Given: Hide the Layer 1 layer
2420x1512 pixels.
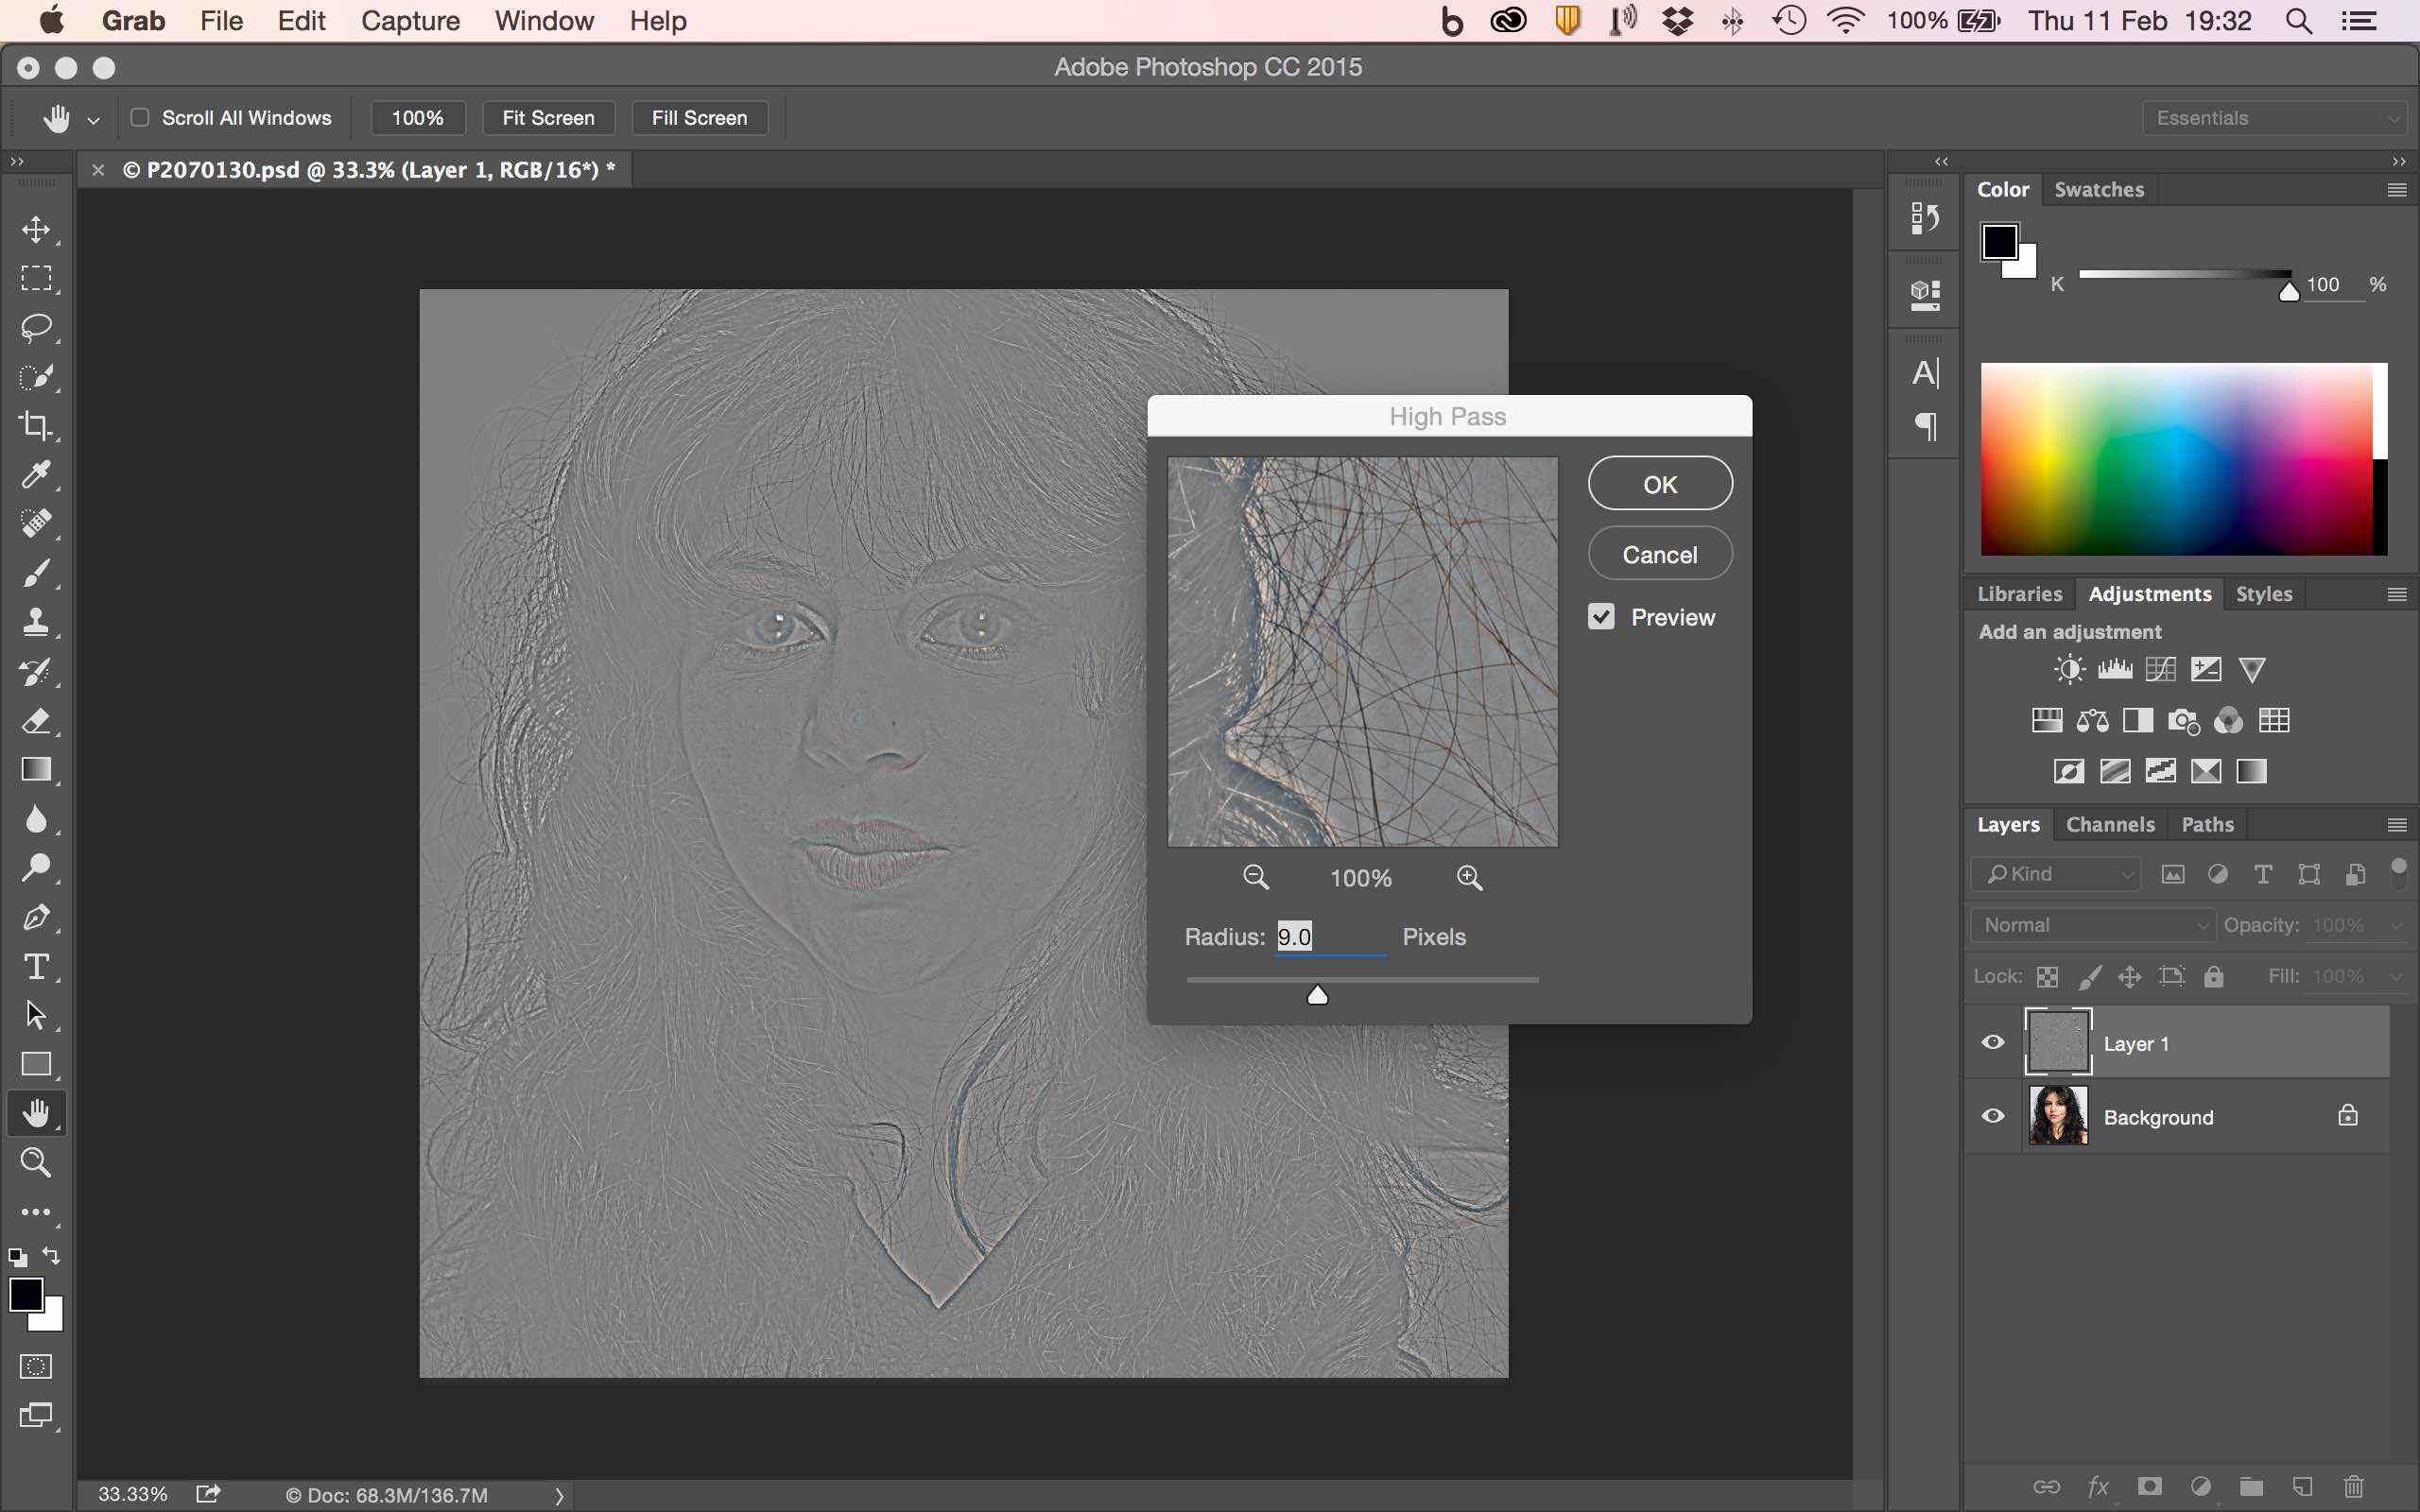Looking at the screenshot, I should (1992, 1043).
